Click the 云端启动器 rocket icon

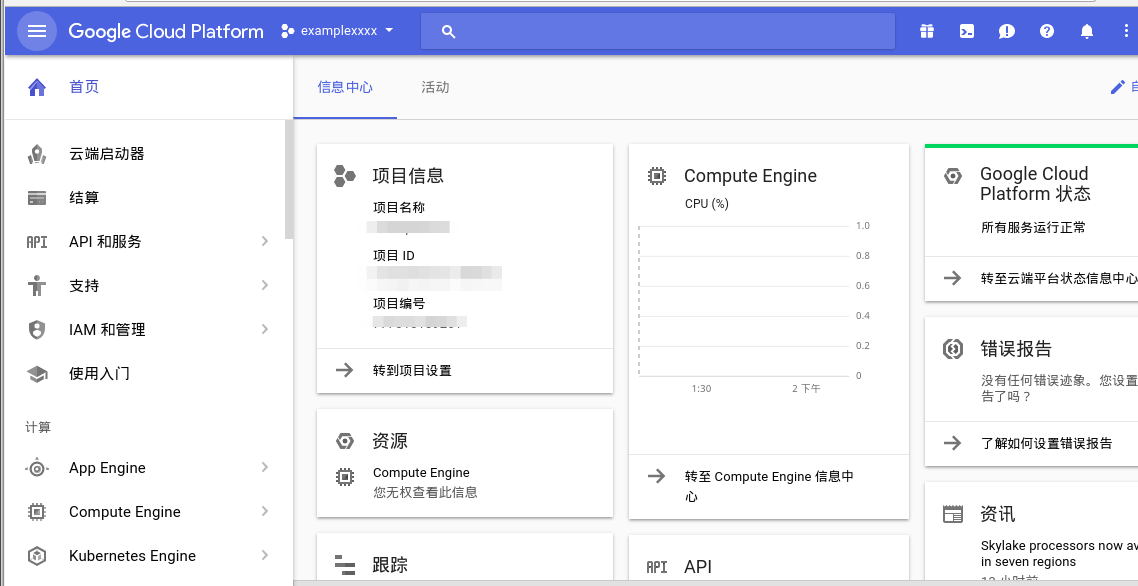pos(37,154)
